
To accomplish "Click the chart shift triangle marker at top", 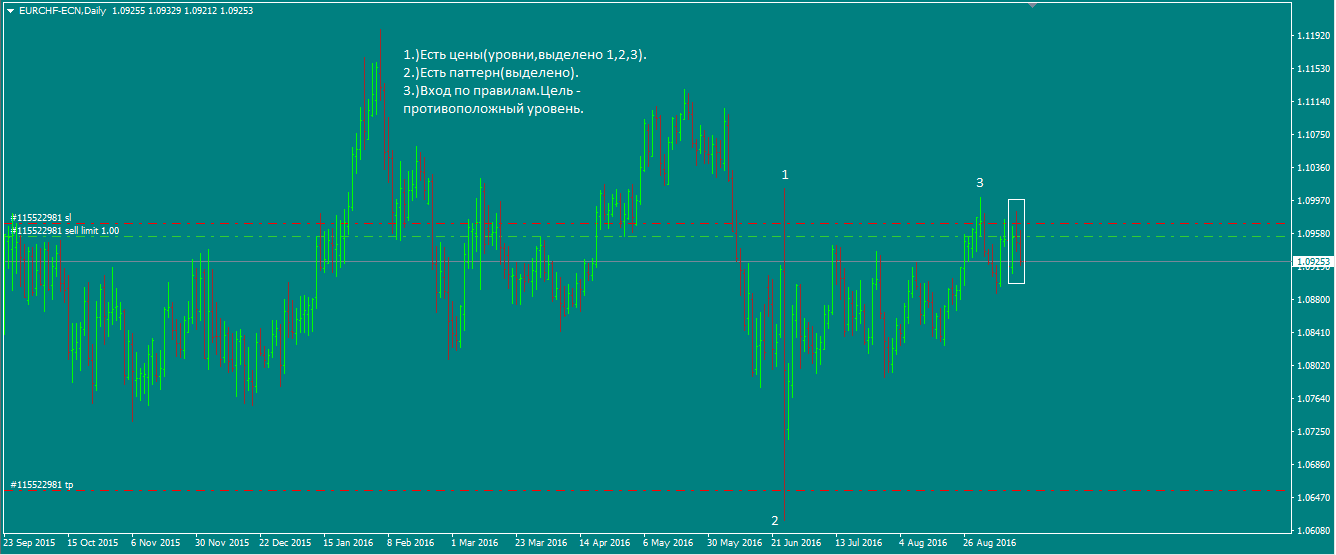I will 1033,6.
